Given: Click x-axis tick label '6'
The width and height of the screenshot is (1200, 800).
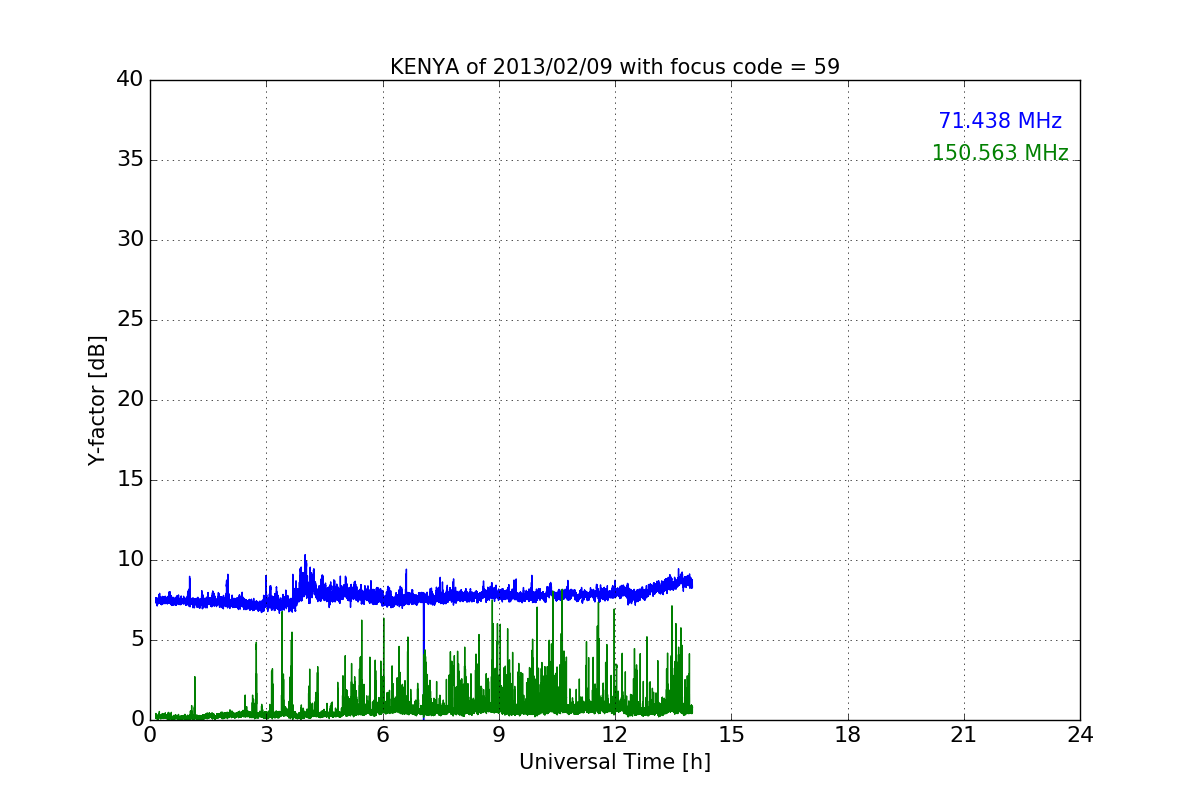Looking at the screenshot, I should click(383, 735).
